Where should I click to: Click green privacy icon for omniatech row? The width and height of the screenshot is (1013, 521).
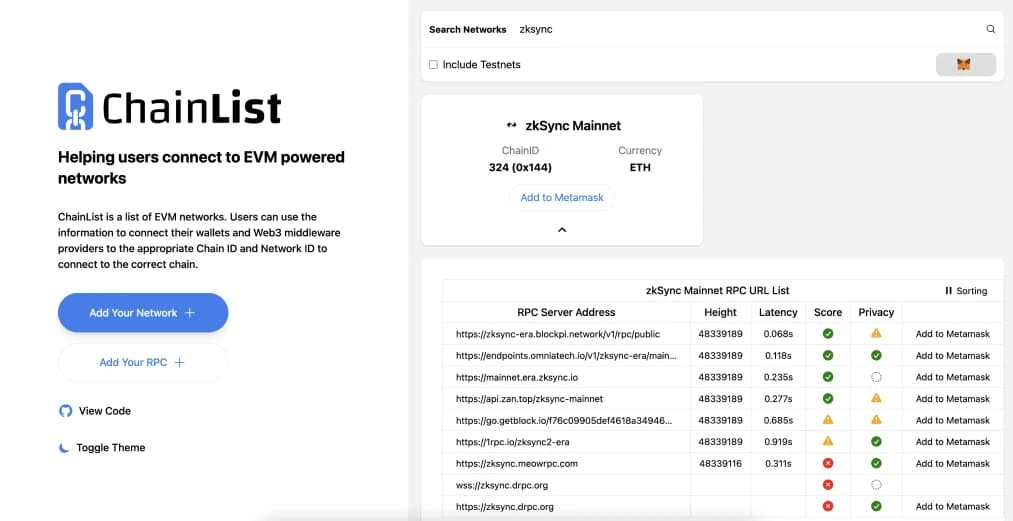click(x=876, y=356)
